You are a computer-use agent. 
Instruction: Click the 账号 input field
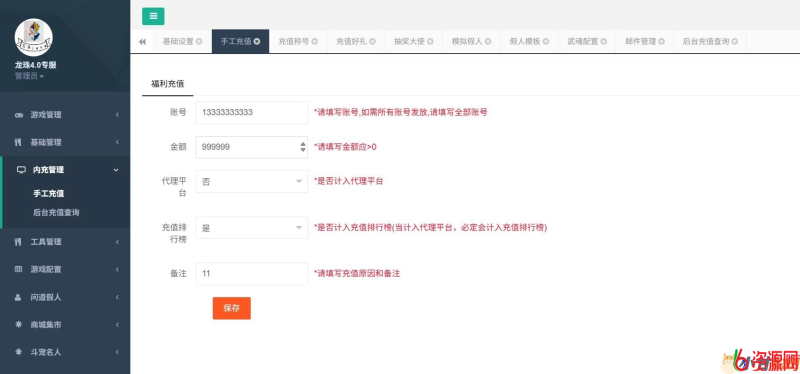point(252,112)
